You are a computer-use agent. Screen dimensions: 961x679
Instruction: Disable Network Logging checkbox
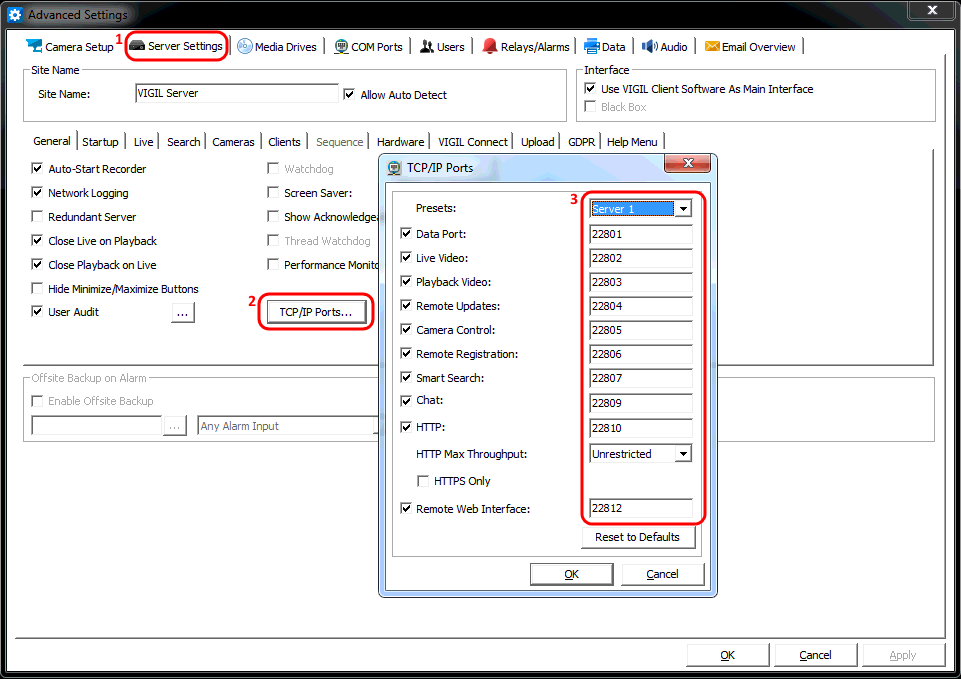(x=37, y=192)
